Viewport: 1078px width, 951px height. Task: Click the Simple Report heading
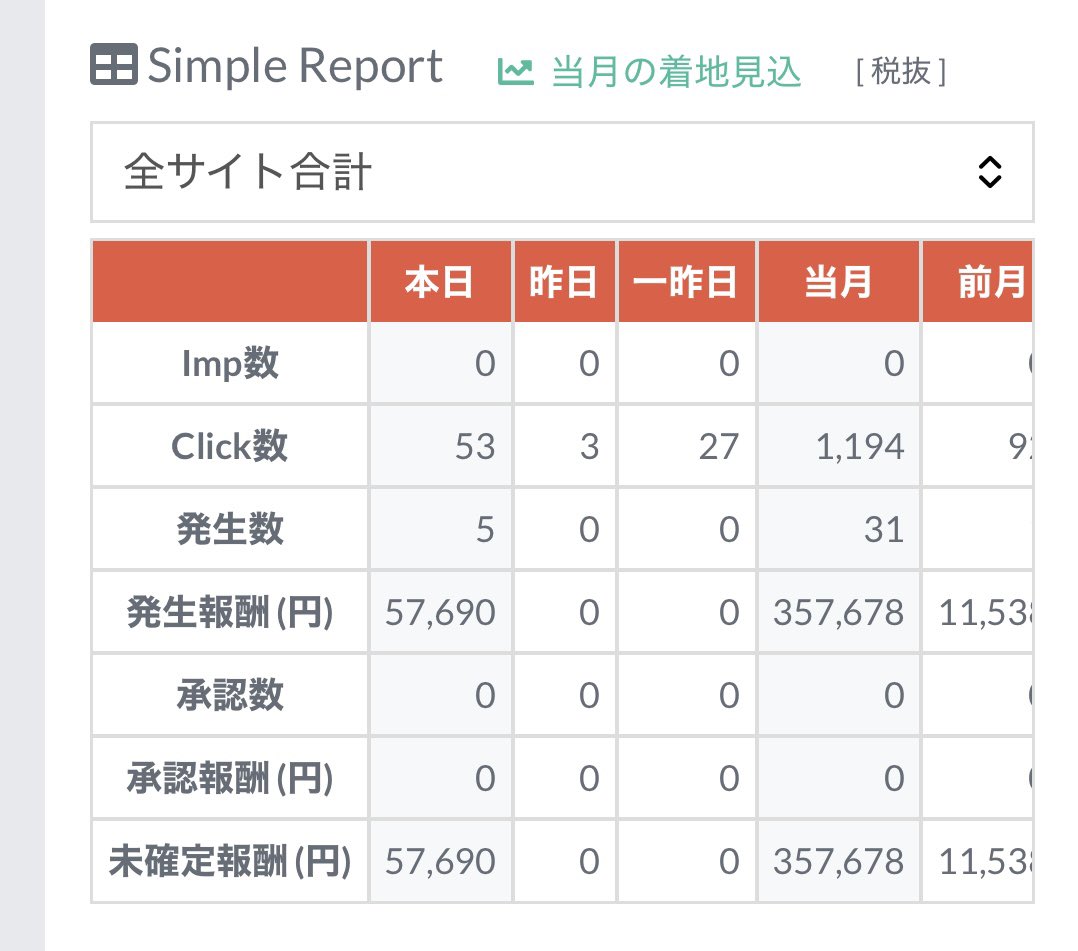tap(295, 66)
